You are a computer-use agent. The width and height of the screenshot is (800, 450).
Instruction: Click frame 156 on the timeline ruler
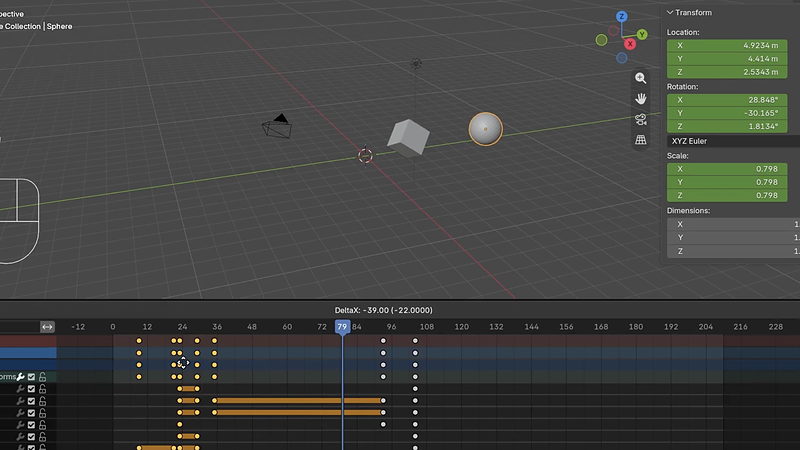pos(566,327)
